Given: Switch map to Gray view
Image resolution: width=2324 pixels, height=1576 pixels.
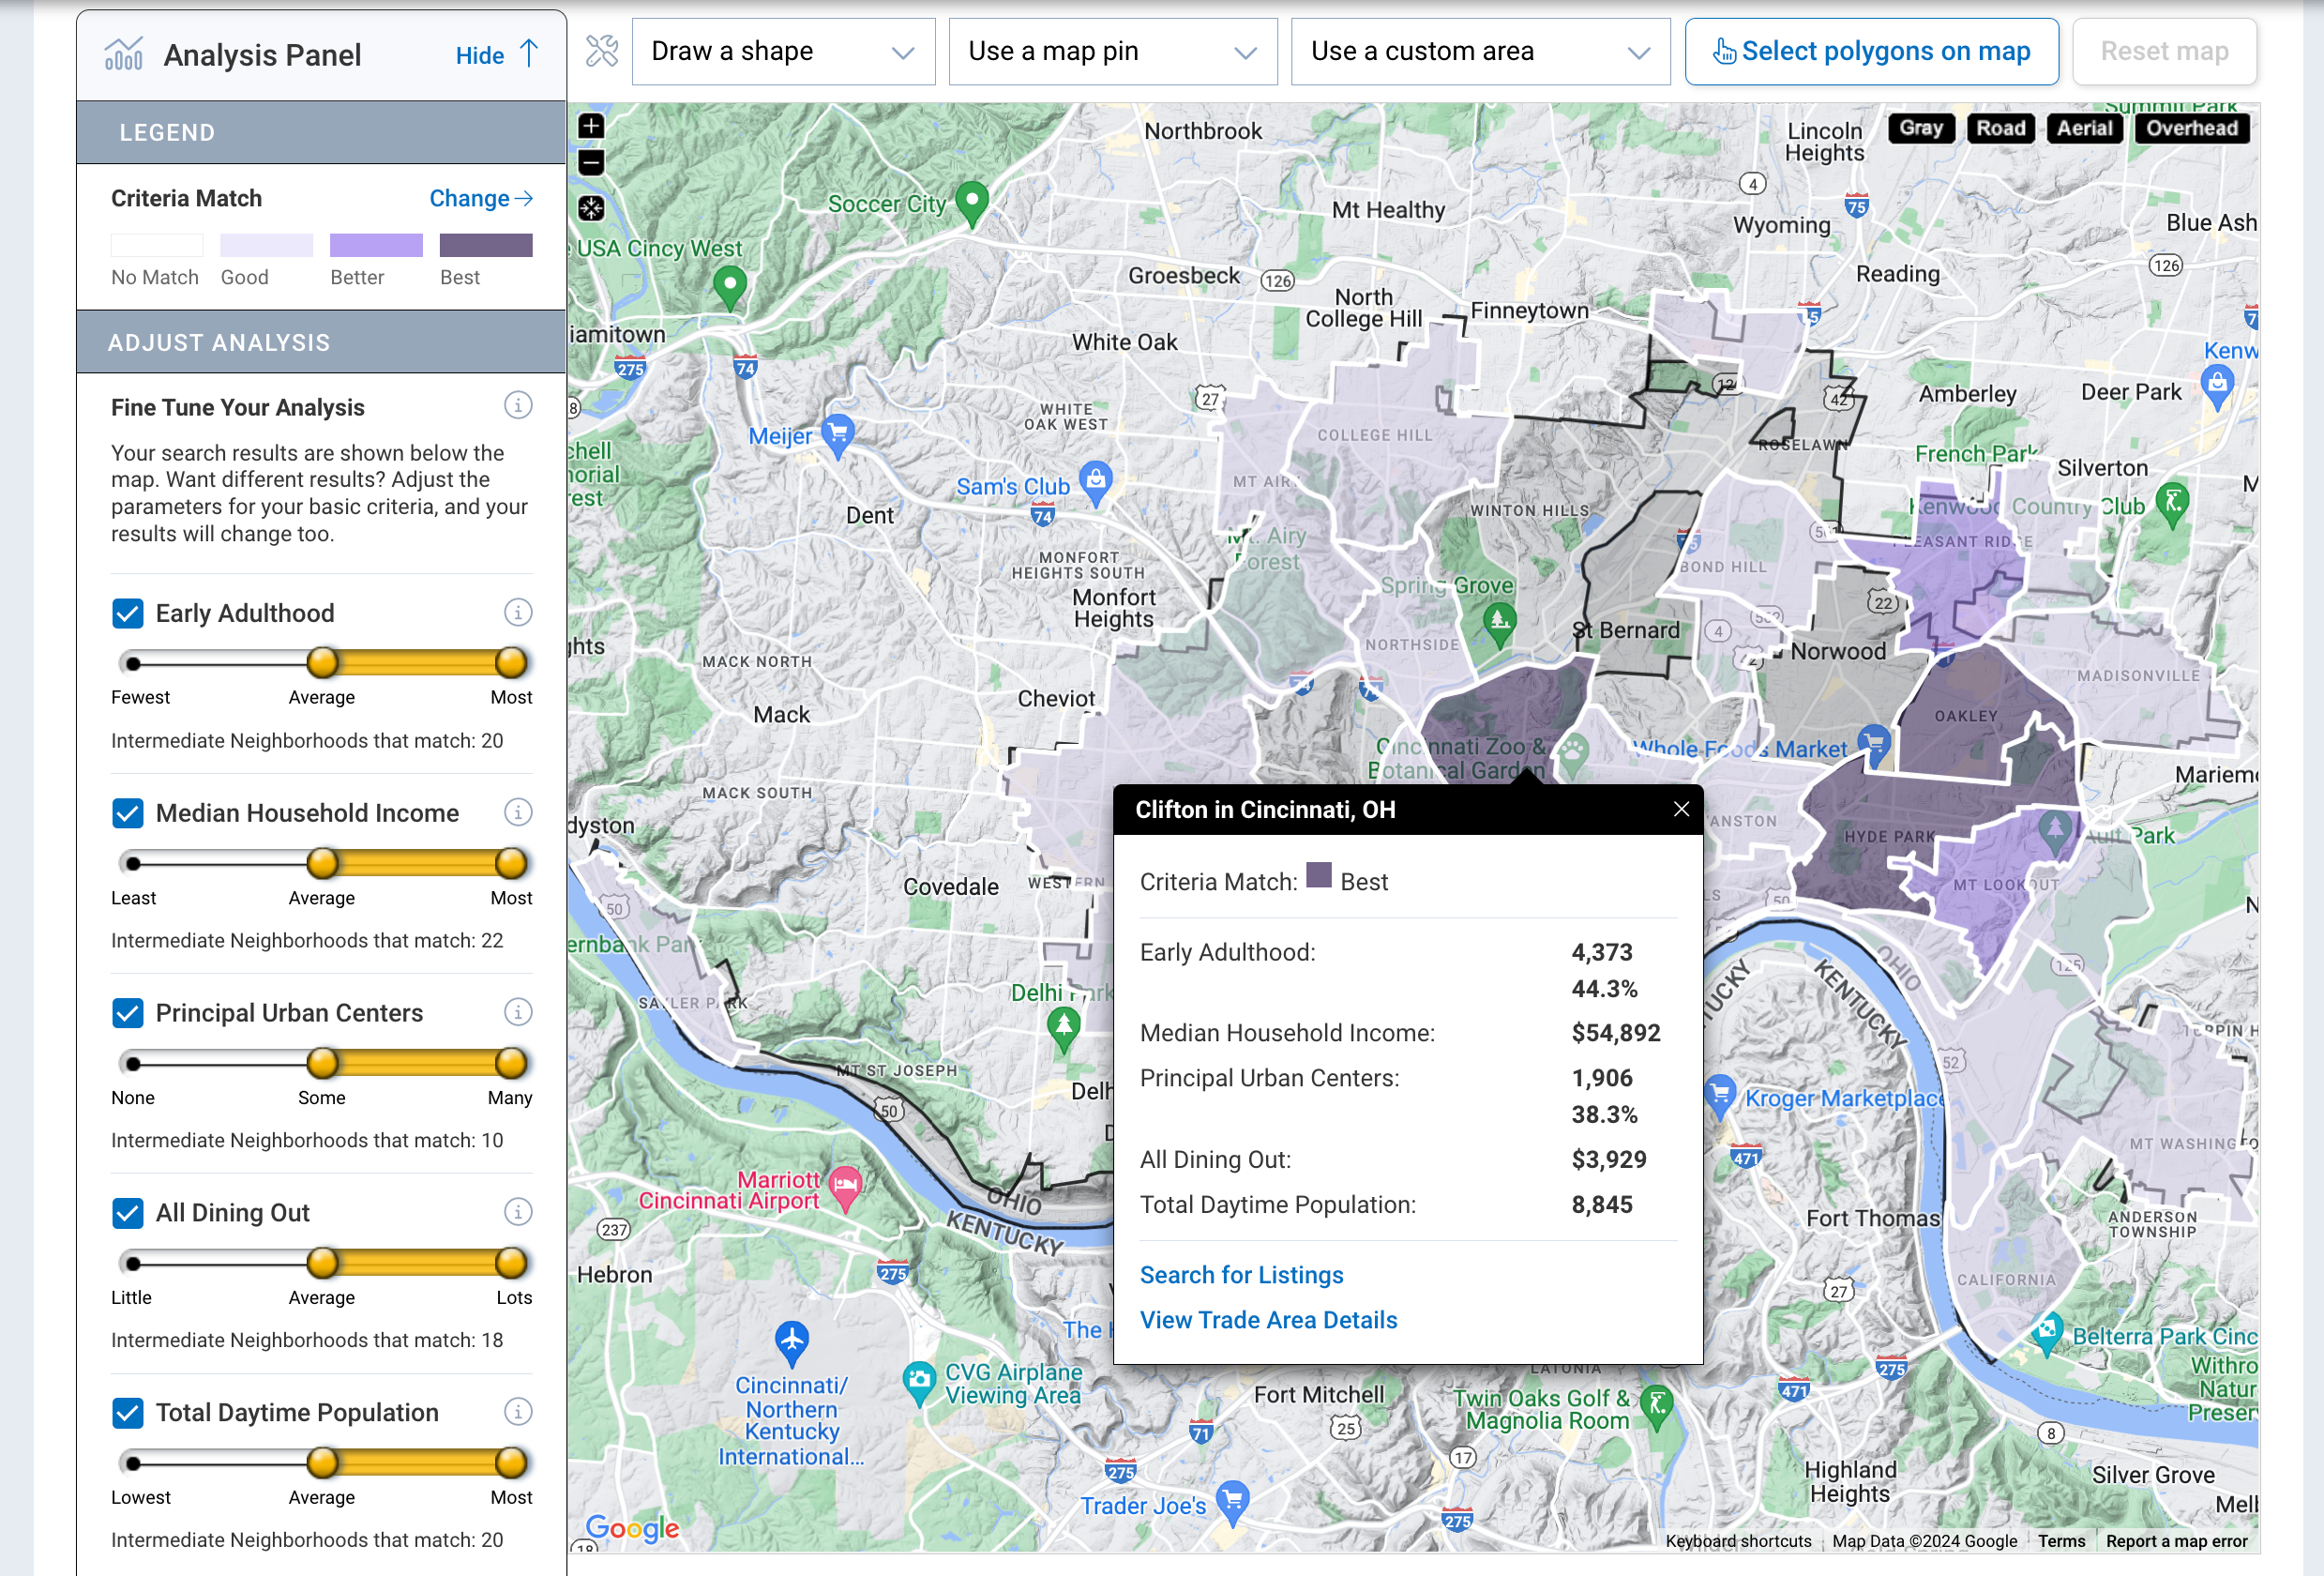Looking at the screenshot, I should tap(1920, 128).
